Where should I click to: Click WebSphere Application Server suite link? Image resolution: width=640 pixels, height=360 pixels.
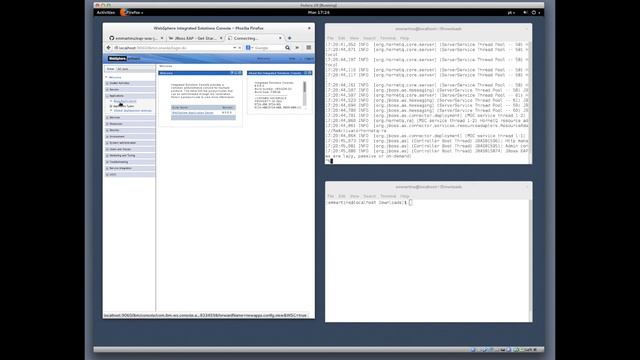click(193, 113)
